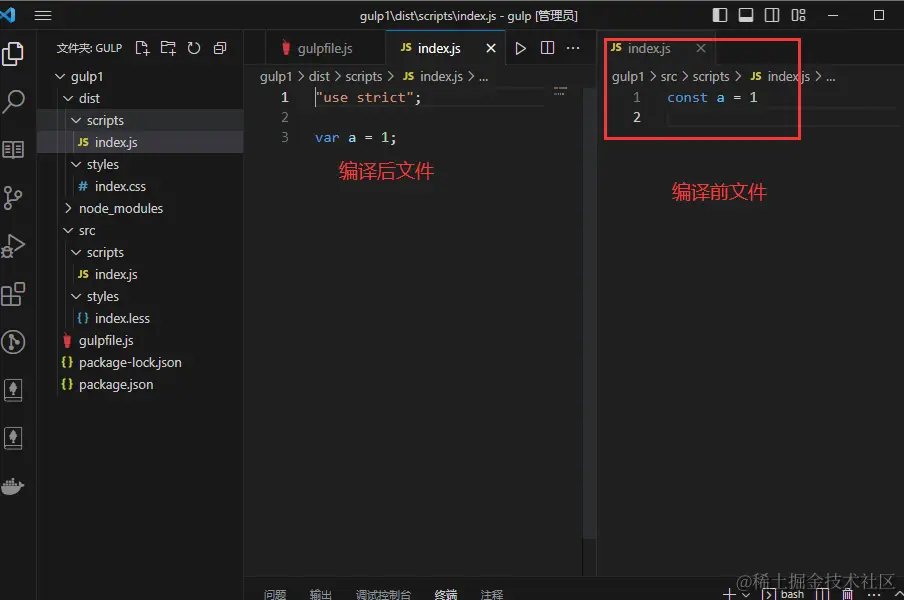Open customize layout icon
The width and height of the screenshot is (904, 600).
click(798, 15)
